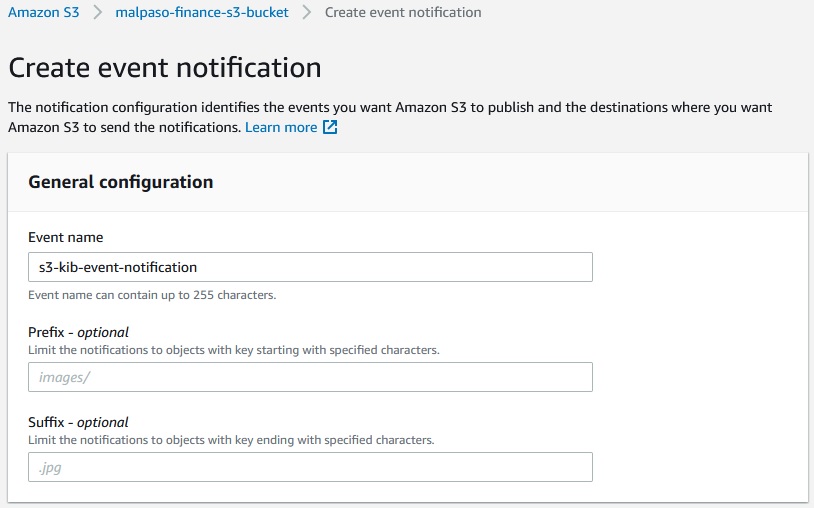Click into the Prefix input with images/ placeholder
This screenshot has width=814, height=508.
point(310,377)
